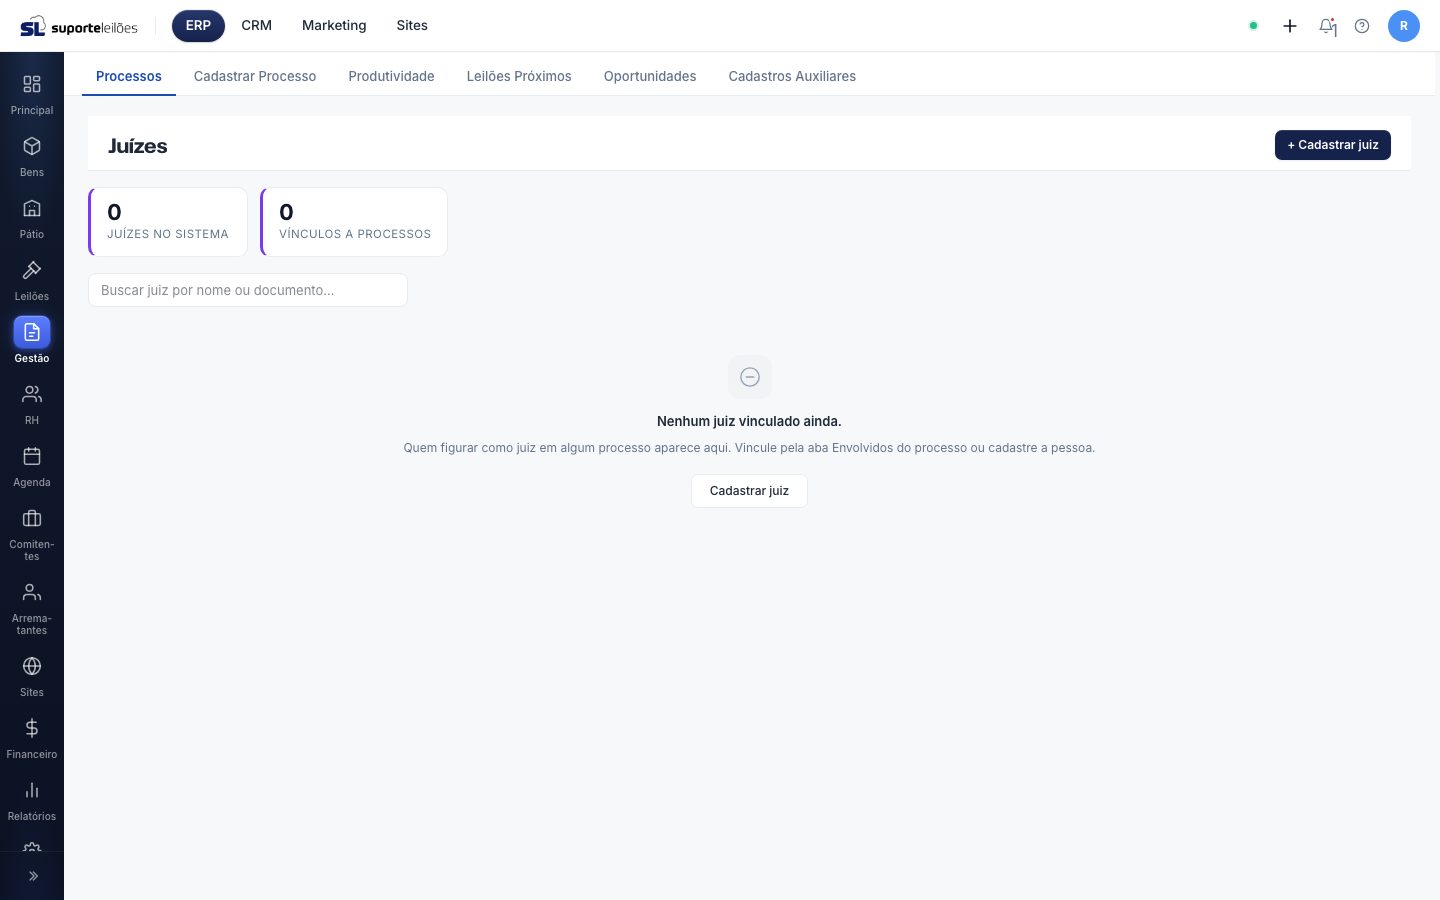
Task: Click the 'Juízes no sistema' counter card
Action: click(168, 222)
